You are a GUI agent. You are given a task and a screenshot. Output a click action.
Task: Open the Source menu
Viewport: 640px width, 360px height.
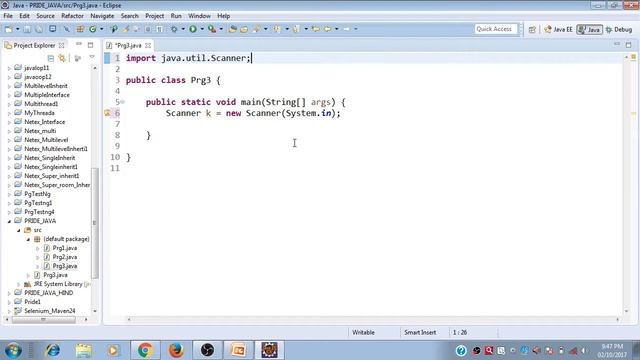click(x=45, y=16)
